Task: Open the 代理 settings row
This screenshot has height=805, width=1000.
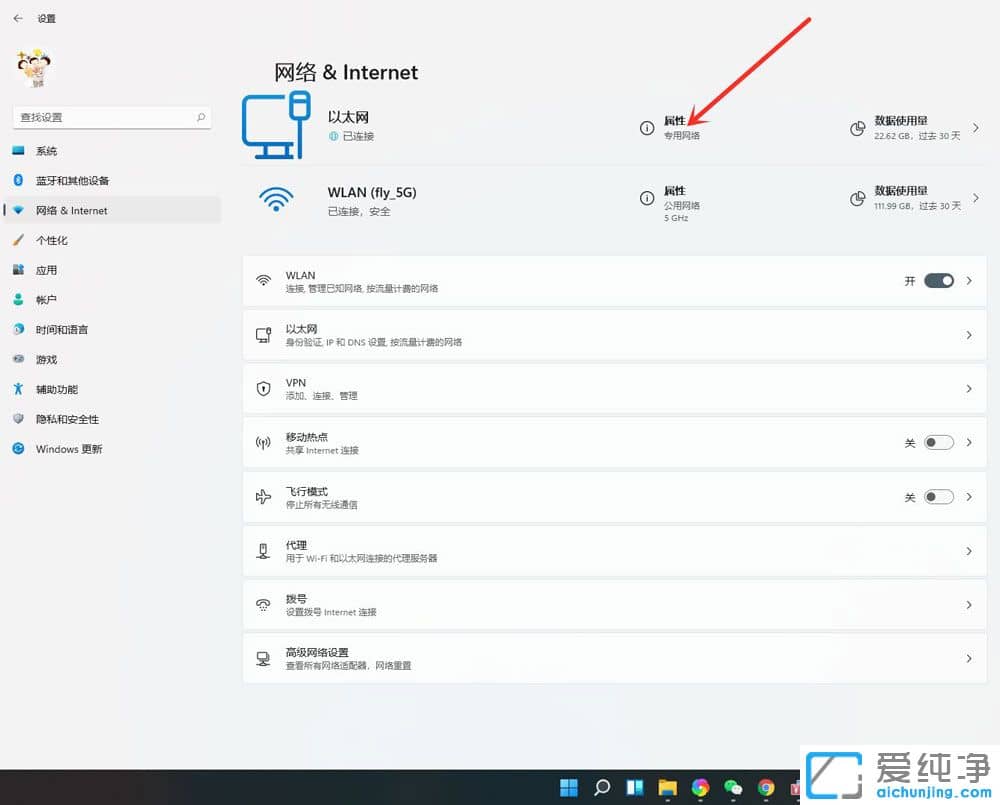Action: click(x=615, y=551)
